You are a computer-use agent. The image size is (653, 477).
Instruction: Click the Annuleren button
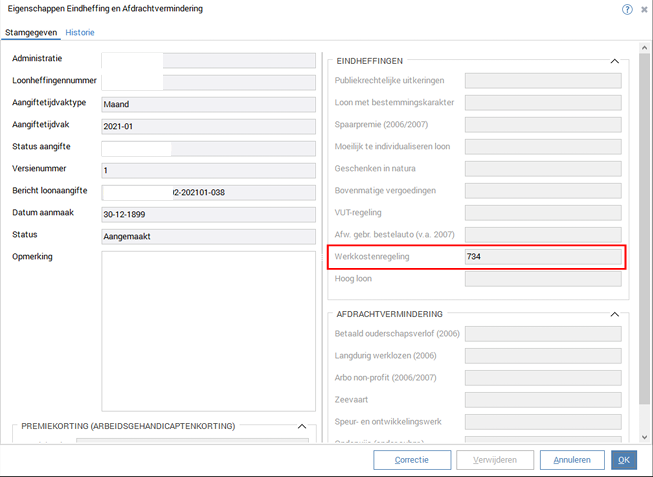[x=572, y=460]
